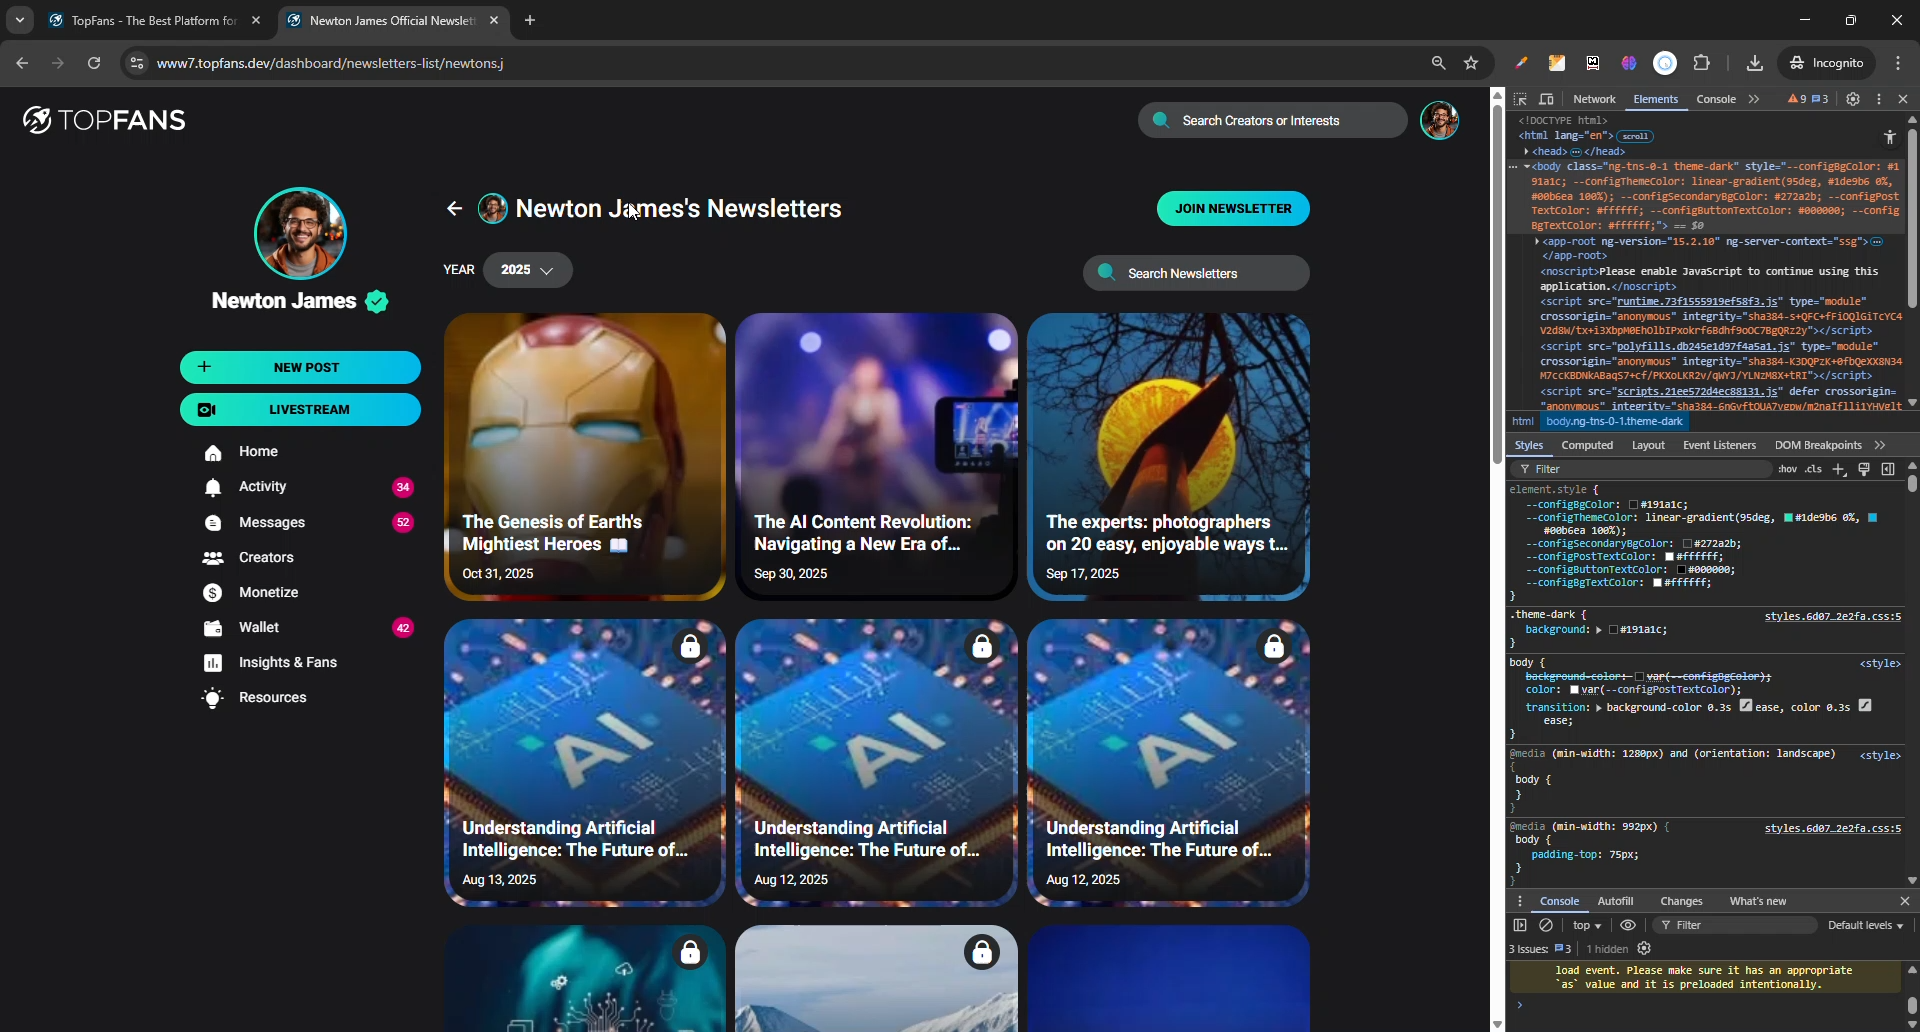The height and width of the screenshot is (1032, 1920).
Task: Show more Styles sidebar tabs chevron
Action: [1880, 446]
